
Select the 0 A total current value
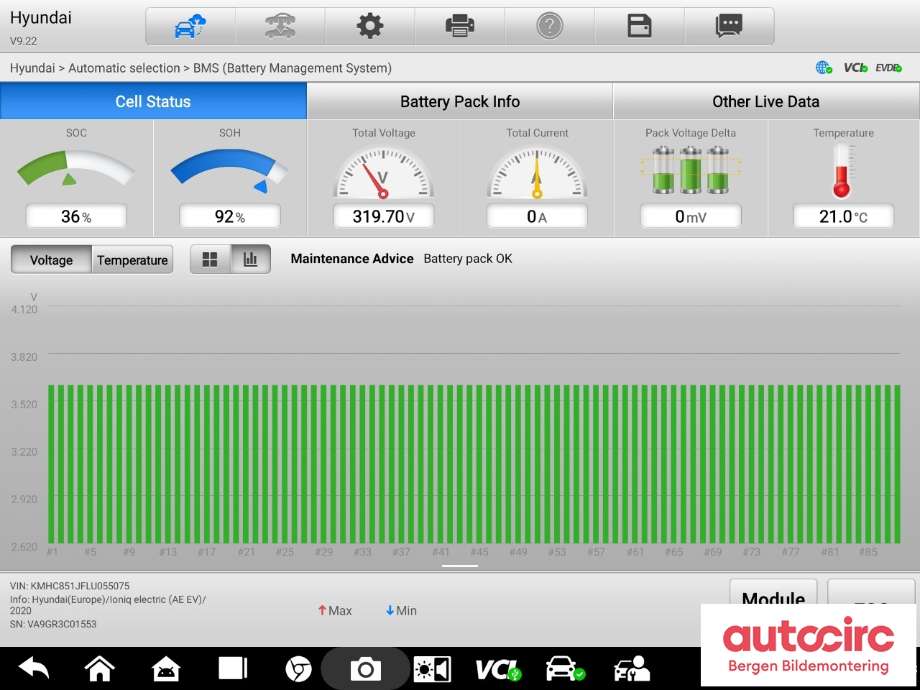(537, 217)
